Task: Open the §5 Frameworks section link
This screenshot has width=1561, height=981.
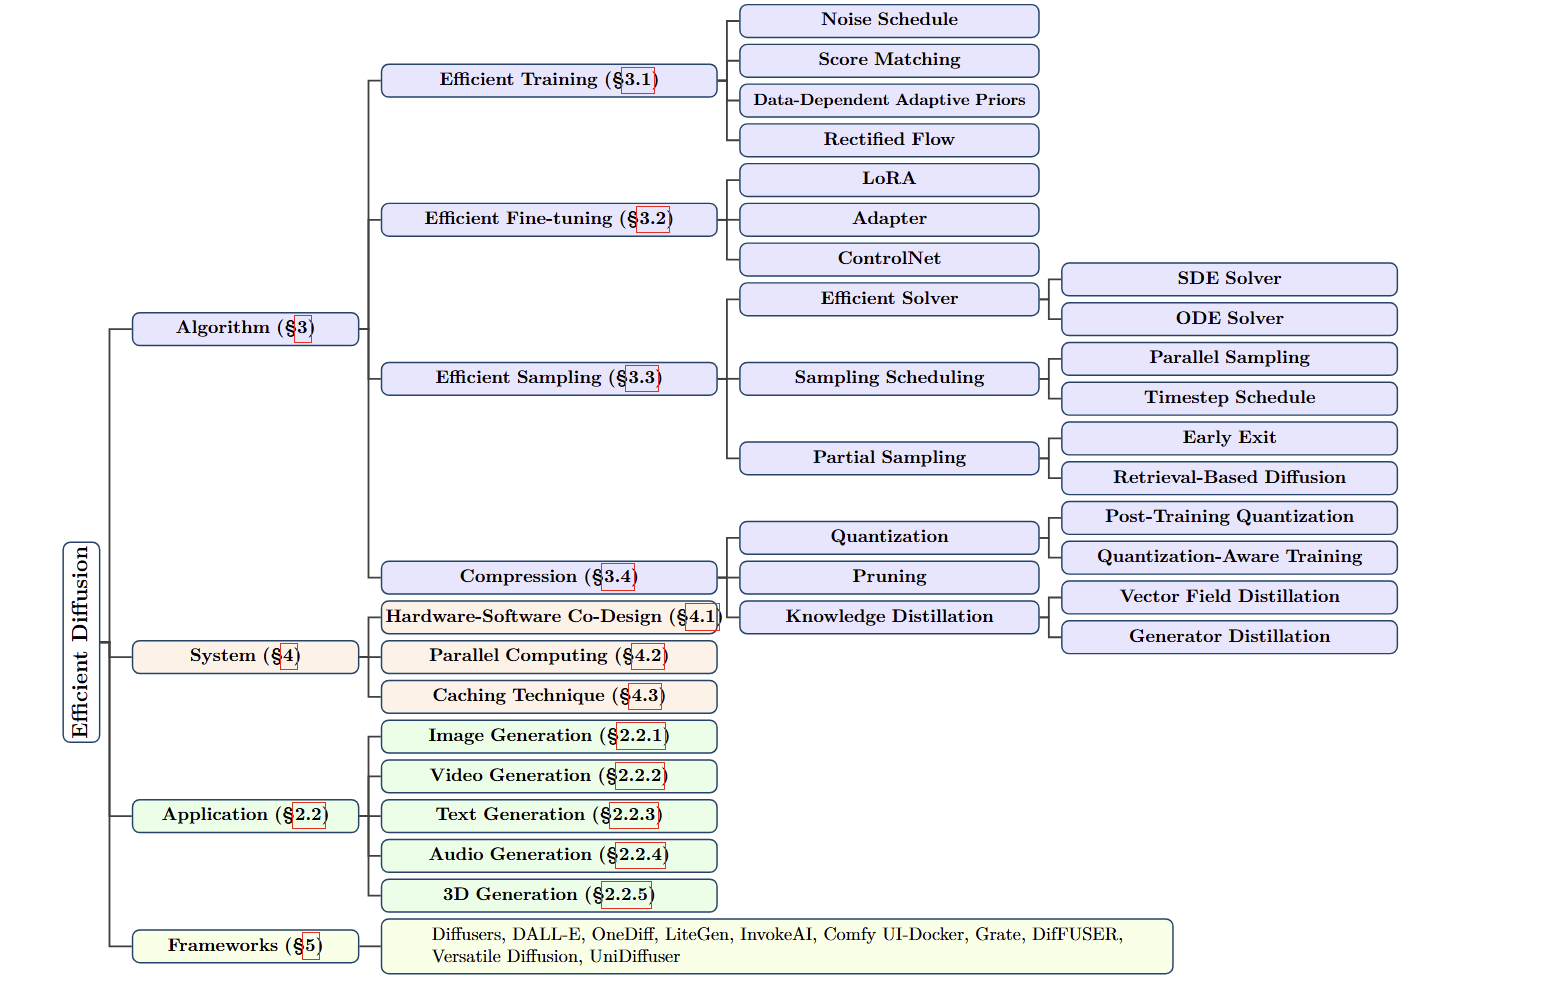Action: coord(310,946)
